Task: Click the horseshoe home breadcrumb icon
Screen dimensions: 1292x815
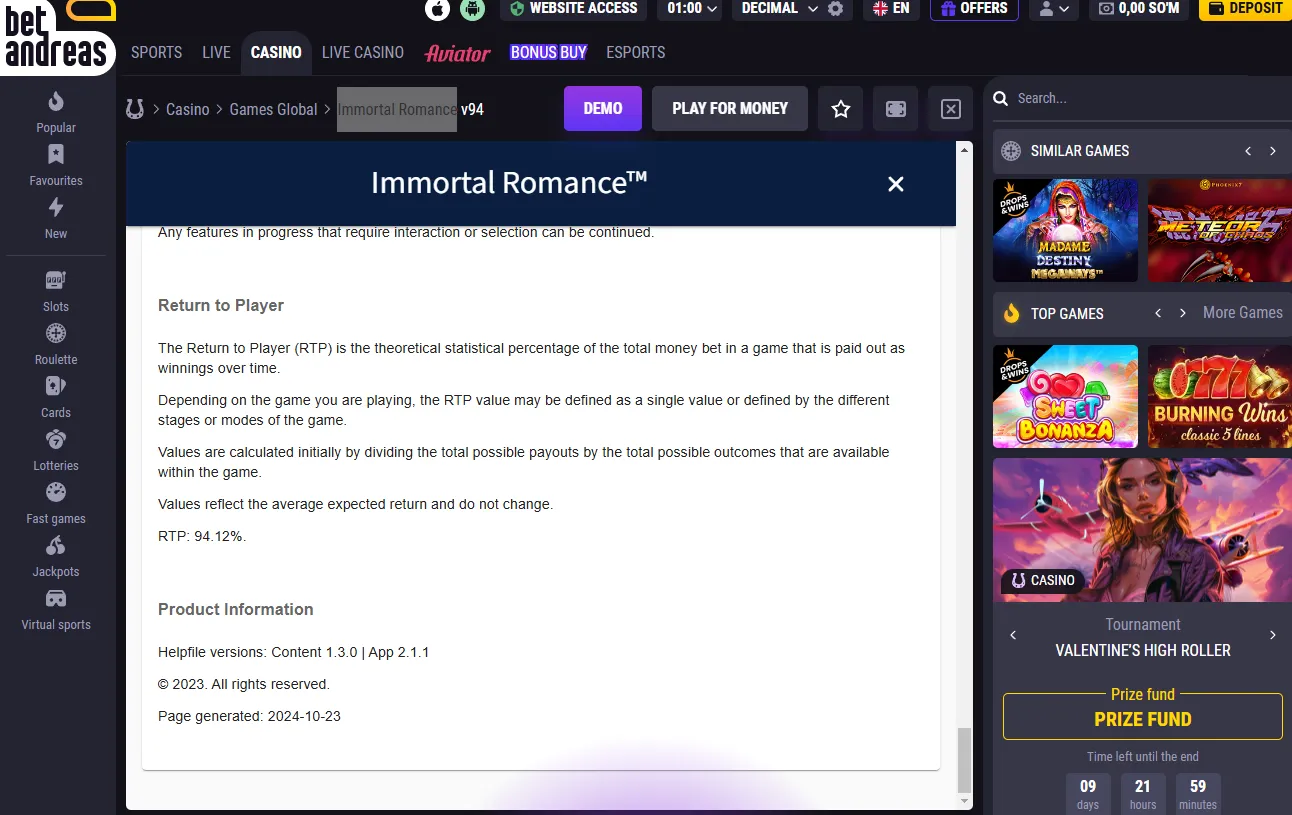Action: [135, 109]
